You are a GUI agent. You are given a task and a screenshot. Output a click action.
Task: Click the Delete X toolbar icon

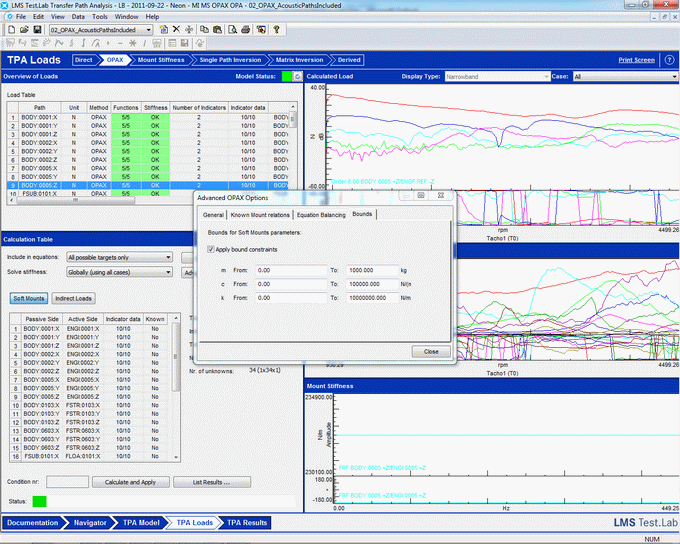pyautogui.click(x=176, y=30)
